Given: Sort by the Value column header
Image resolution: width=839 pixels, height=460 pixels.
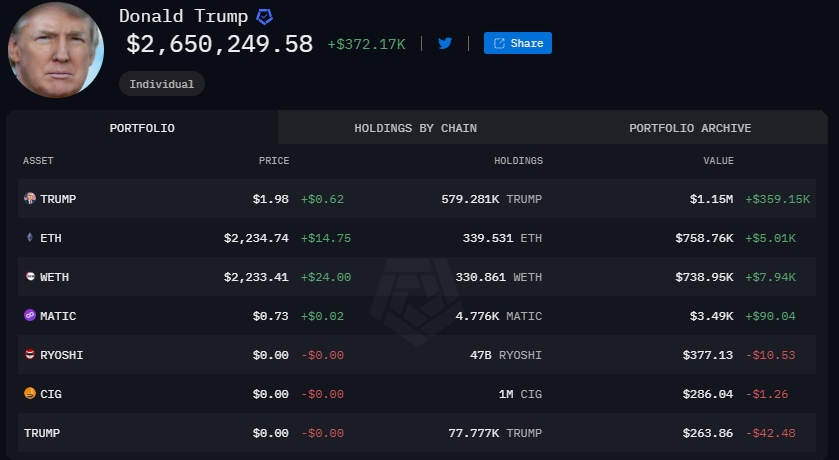Looking at the screenshot, I should pos(718,161).
